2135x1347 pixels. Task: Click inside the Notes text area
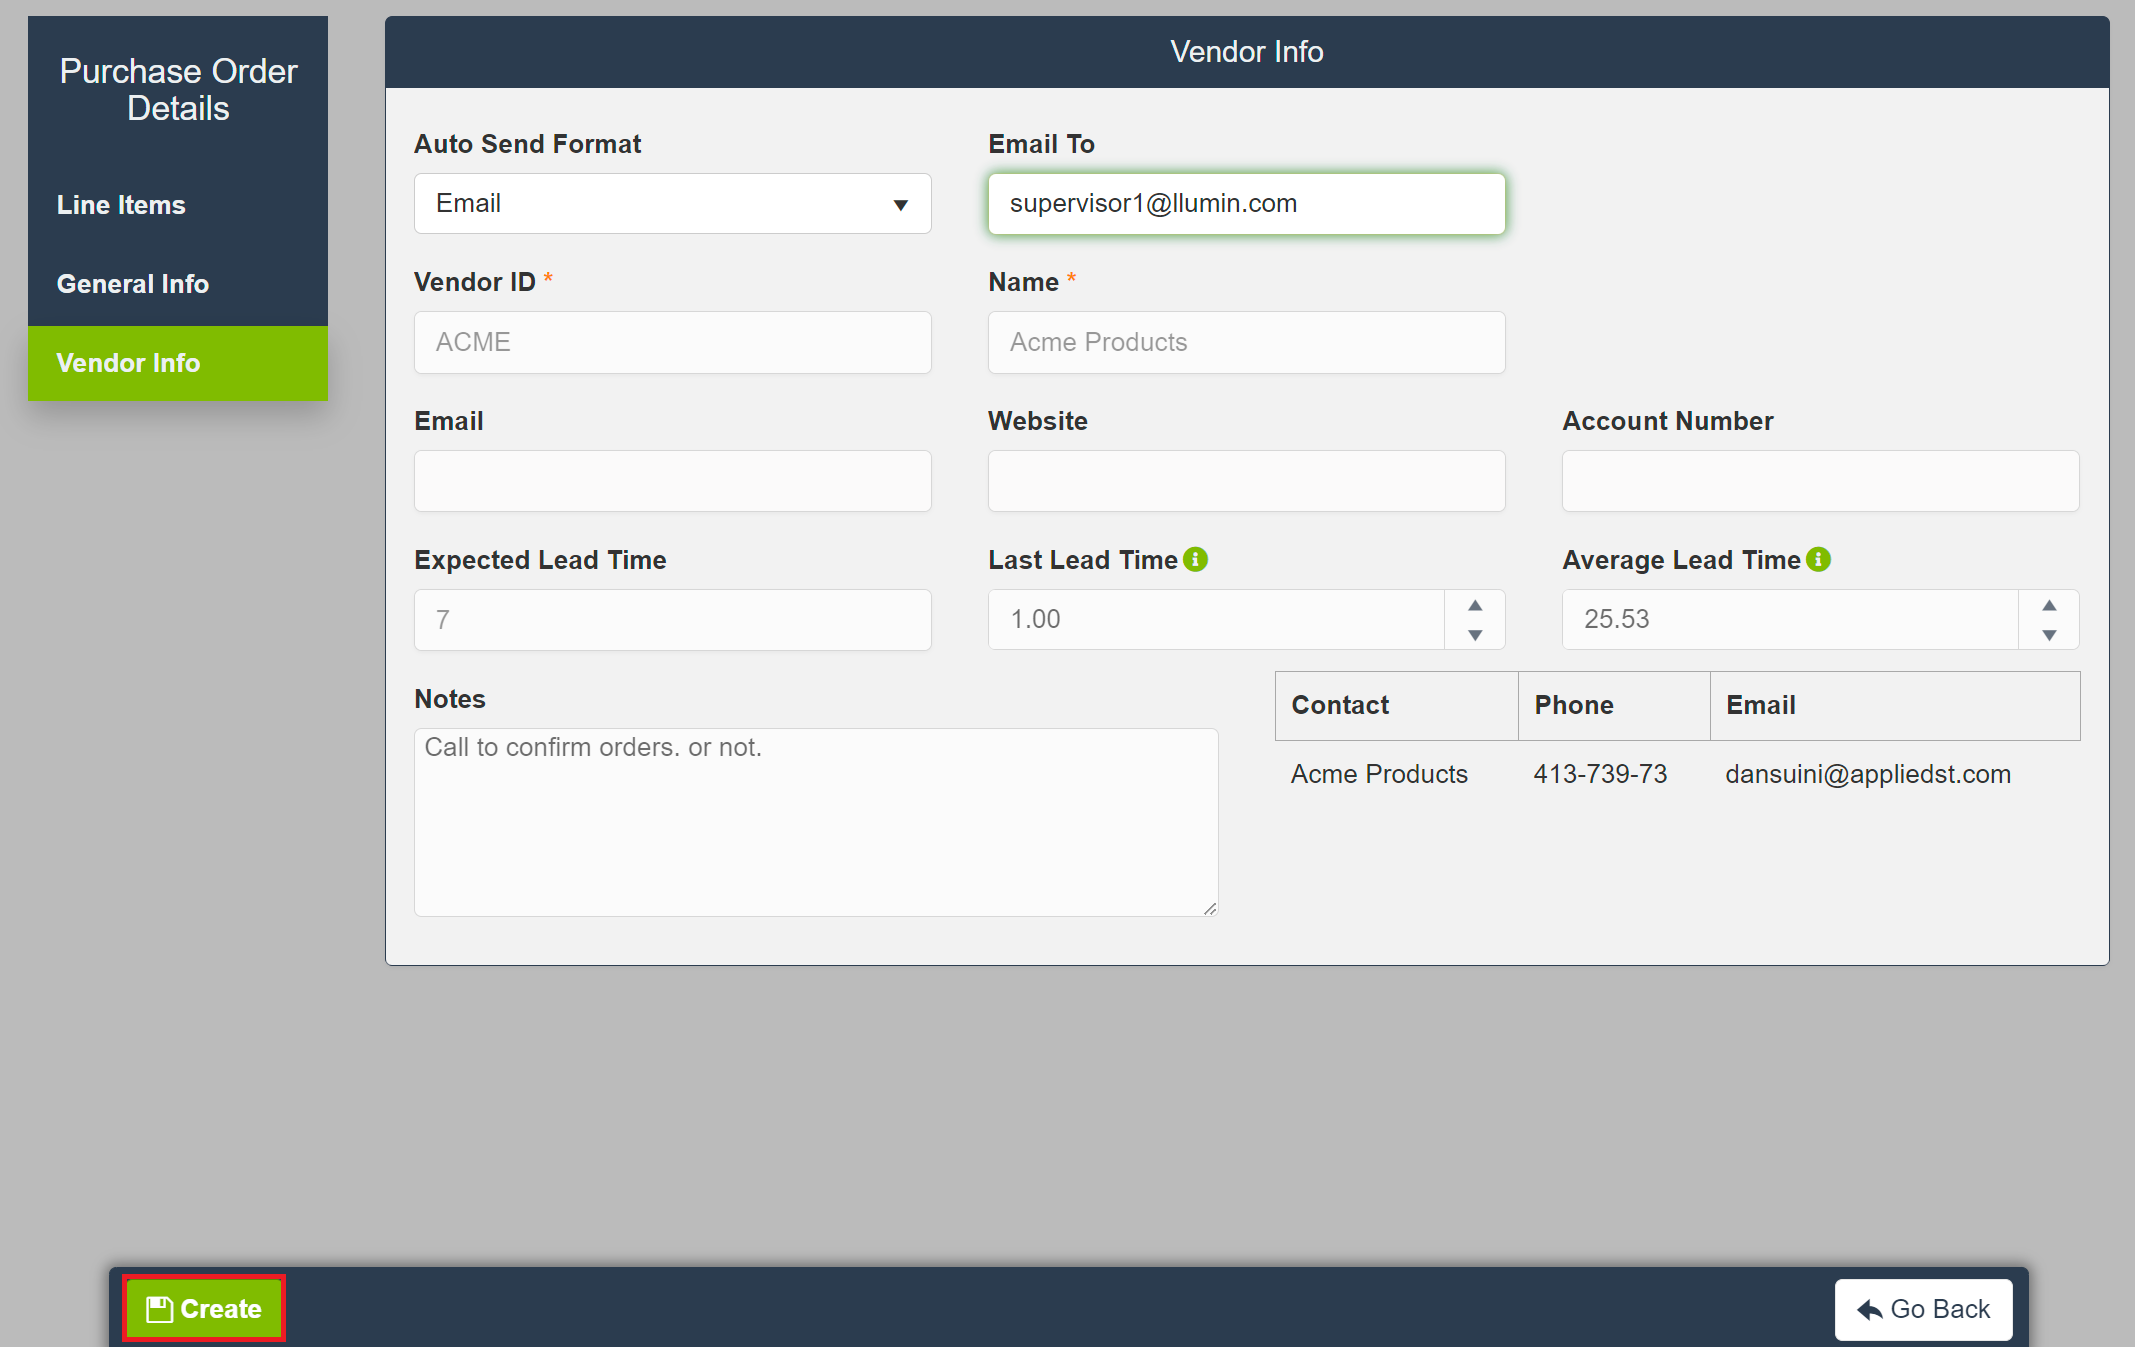click(816, 822)
